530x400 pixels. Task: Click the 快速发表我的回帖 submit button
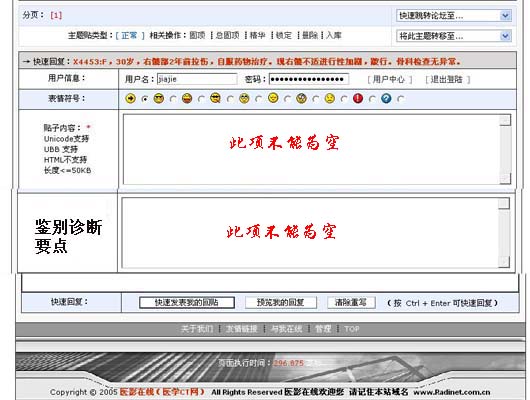(187, 302)
